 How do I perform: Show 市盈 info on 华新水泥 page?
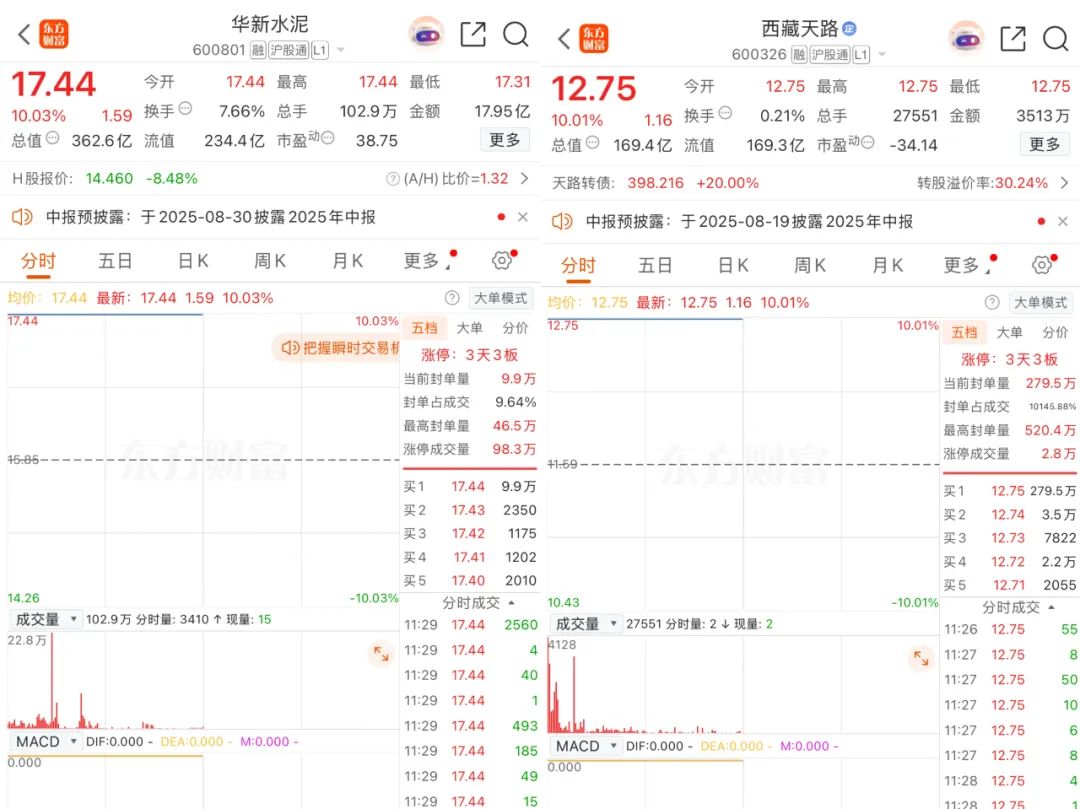(x=327, y=138)
